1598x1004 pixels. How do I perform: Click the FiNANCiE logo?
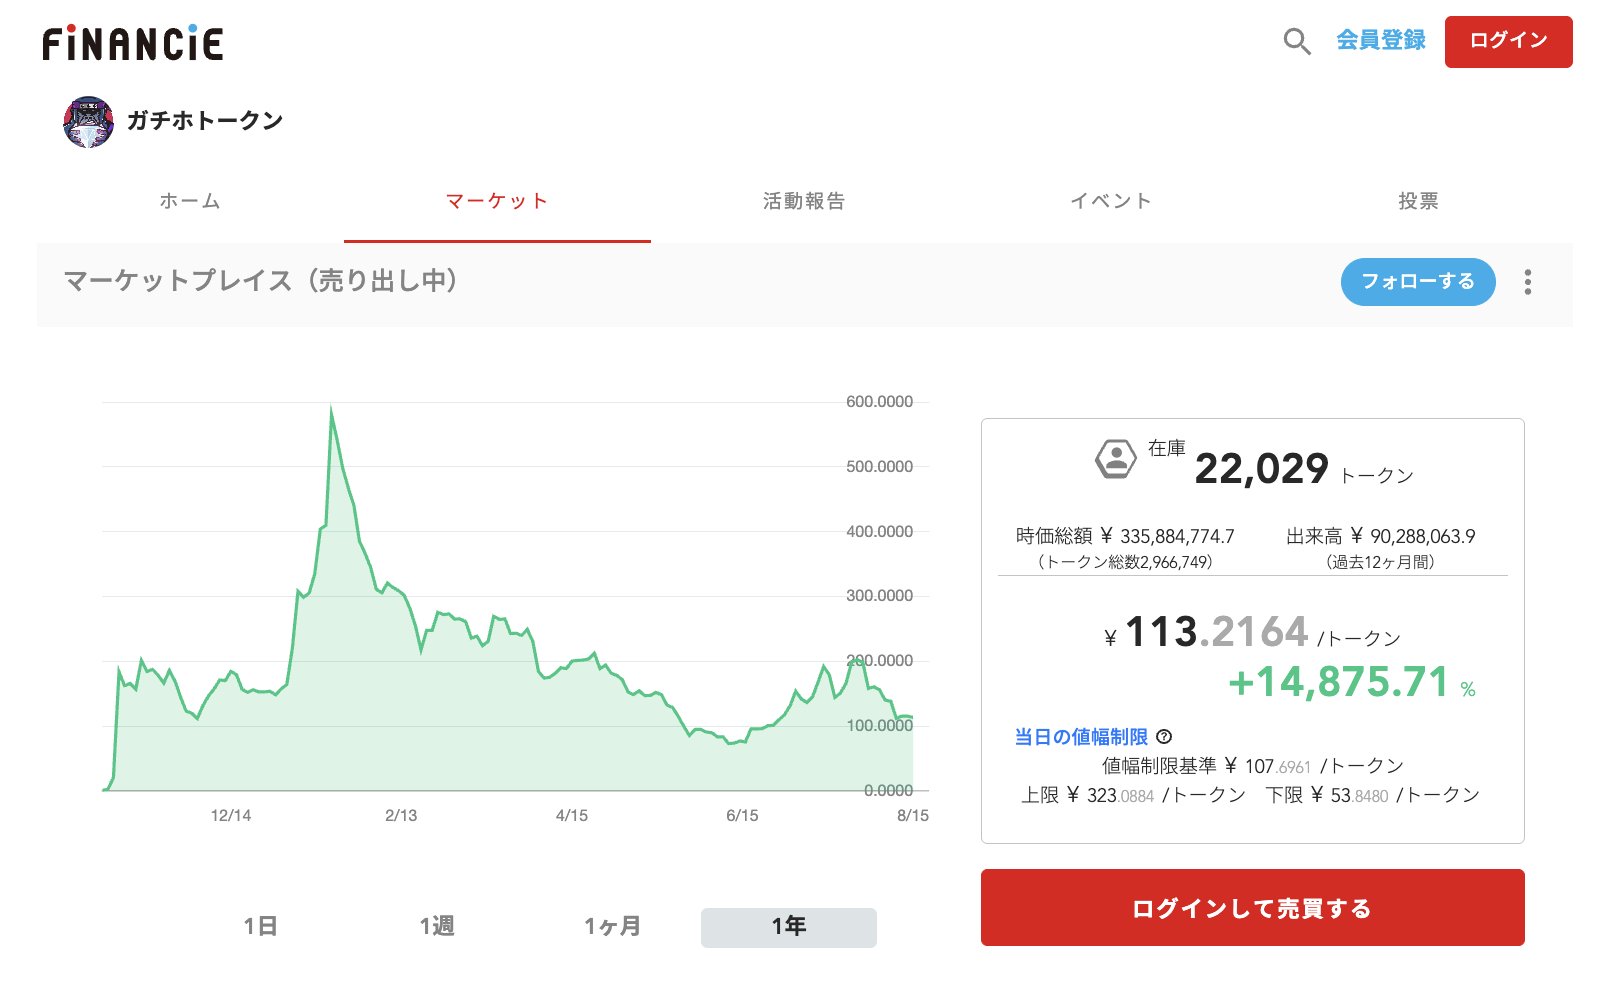tap(133, 43)
